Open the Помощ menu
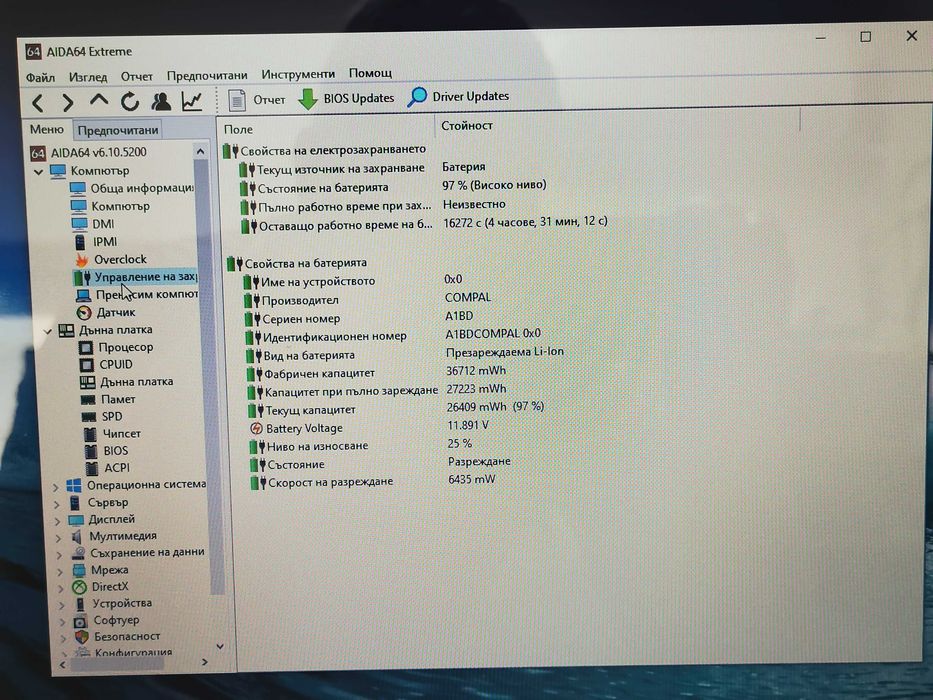Viewport: 933px width, 700px height. click(370, 73)
